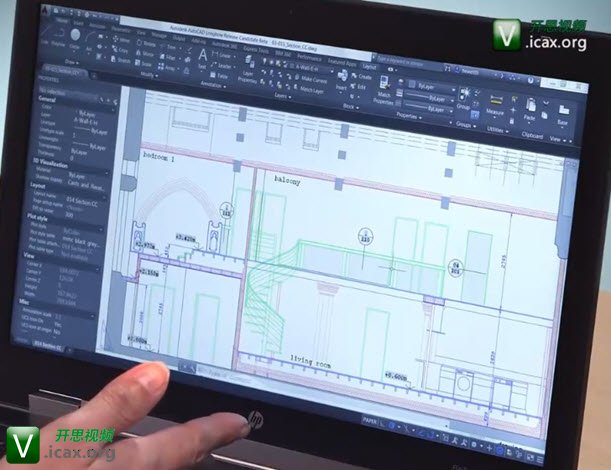
Task: Click the living room label in drawing
Action: click(x=311, y=361)
